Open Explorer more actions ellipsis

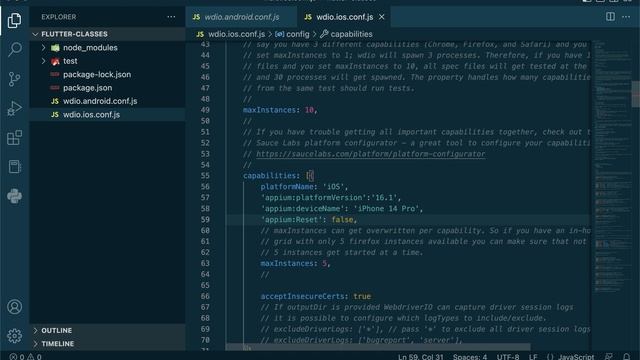tap(171, 17)
